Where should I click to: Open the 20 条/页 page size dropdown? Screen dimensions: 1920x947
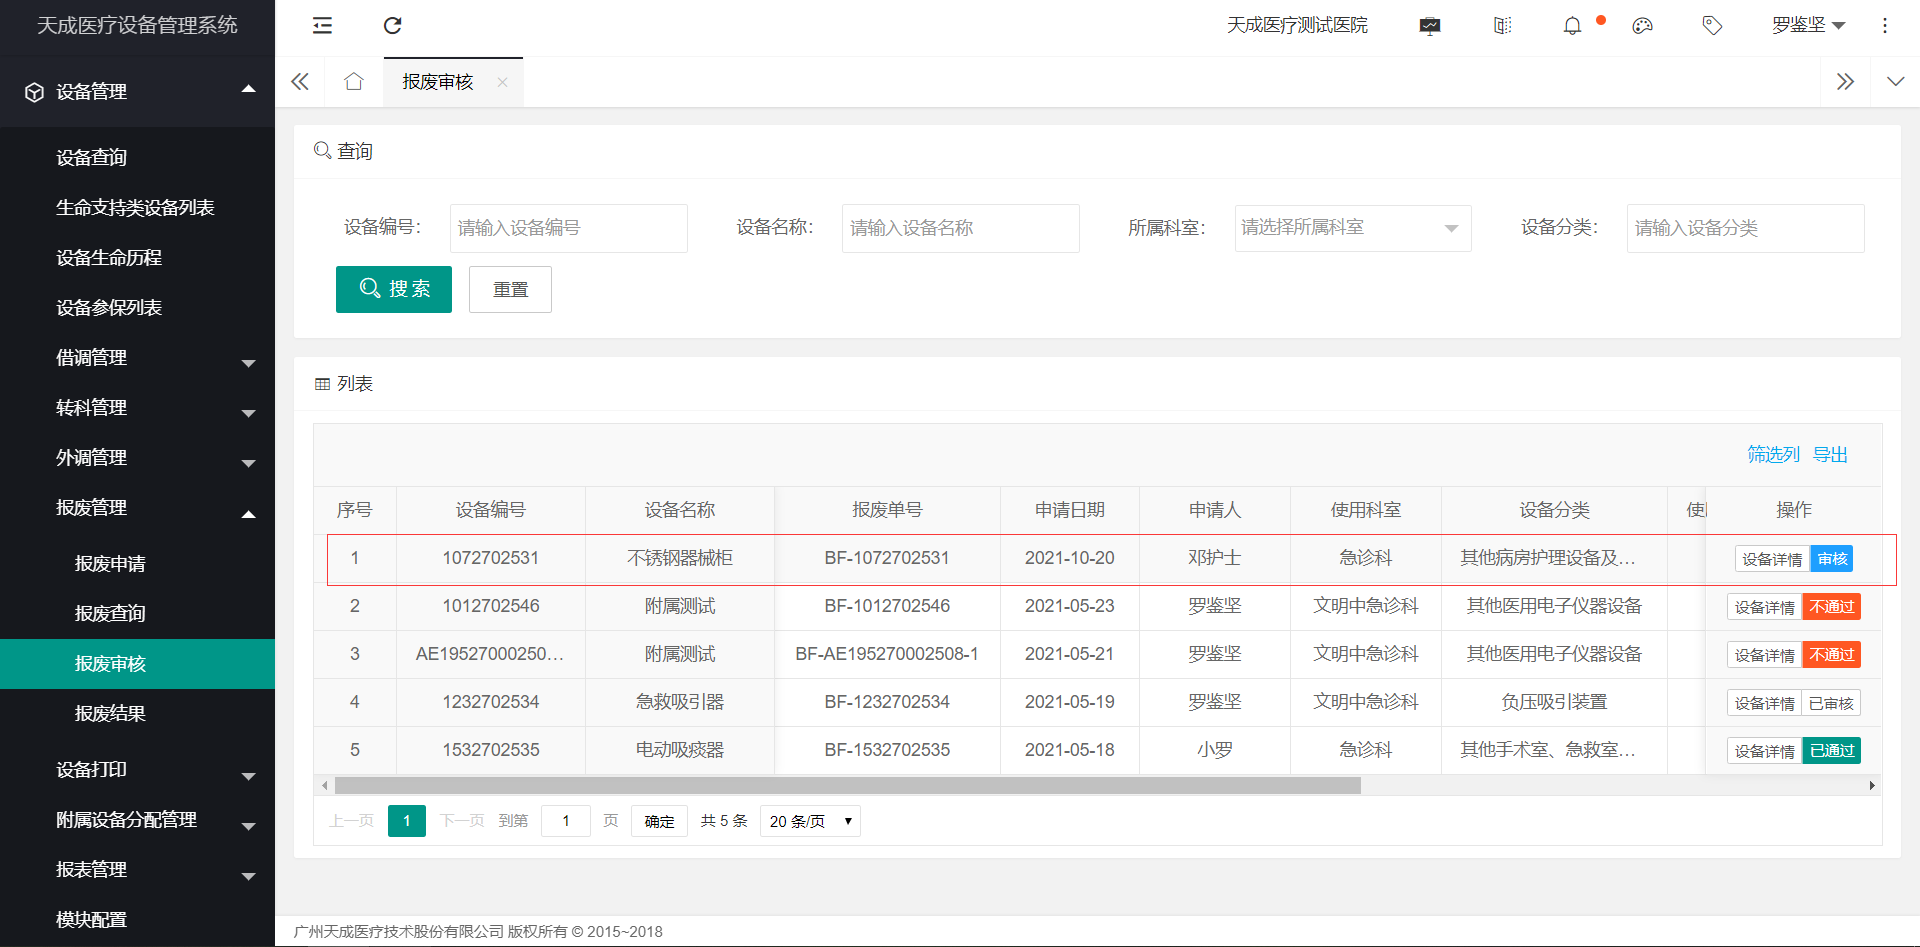pos(810,821)
